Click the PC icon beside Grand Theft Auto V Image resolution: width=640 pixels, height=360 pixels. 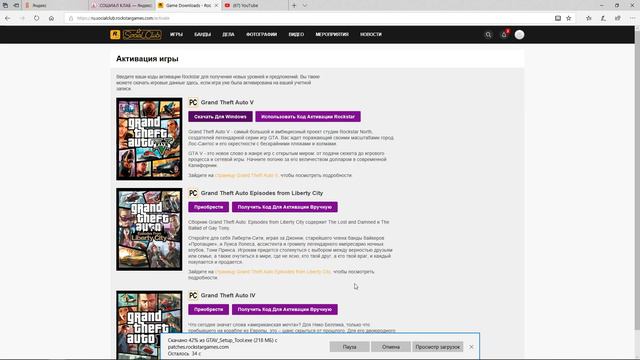193,102
